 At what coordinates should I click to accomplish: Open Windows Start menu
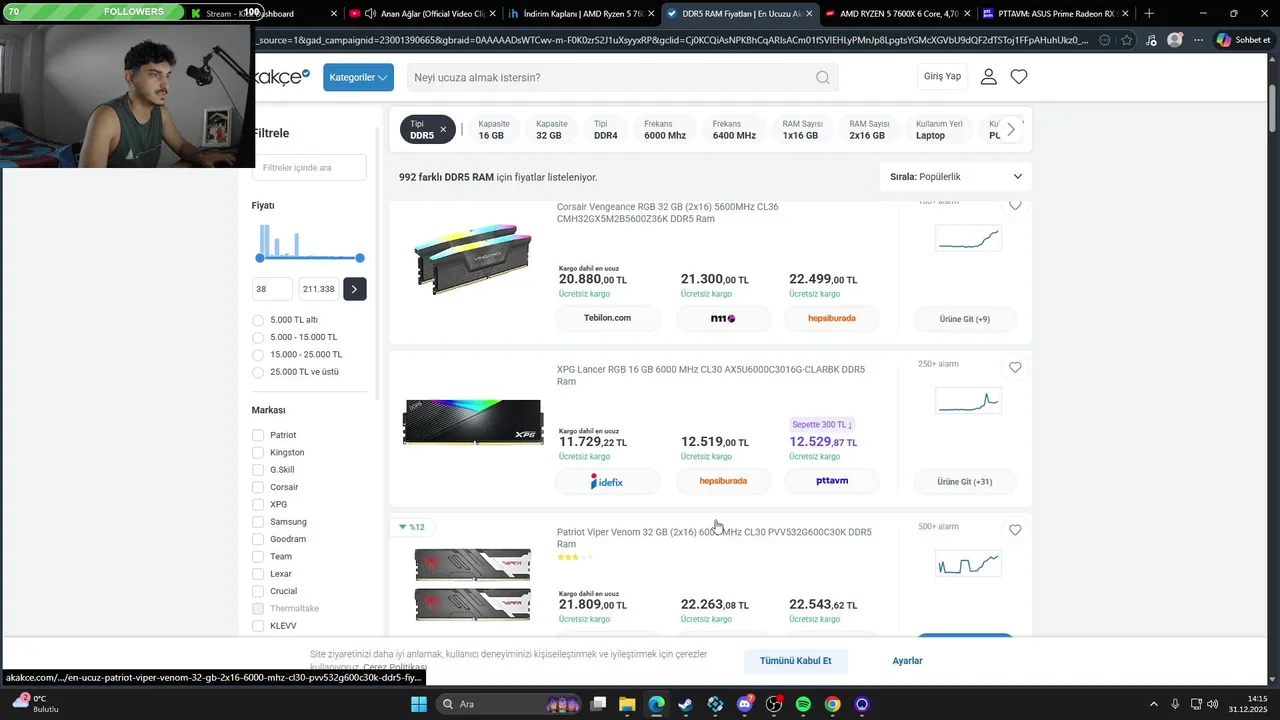pyautogui.click(x=419, y=704)
